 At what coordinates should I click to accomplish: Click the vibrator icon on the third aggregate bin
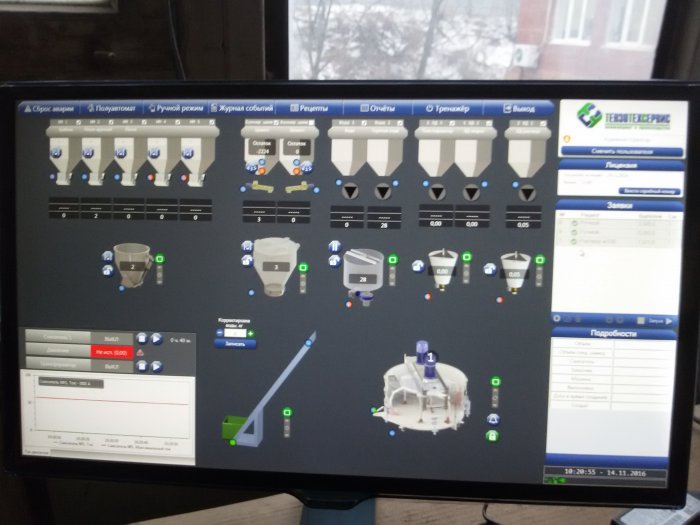(121, 153)
